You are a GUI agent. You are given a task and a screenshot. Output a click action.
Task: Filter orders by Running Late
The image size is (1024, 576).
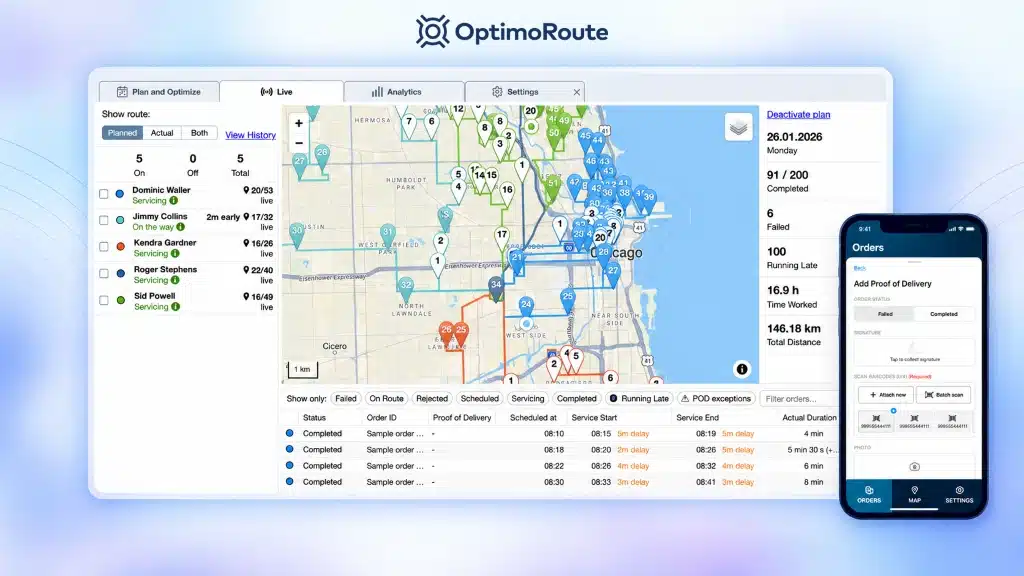coord(639,398)
